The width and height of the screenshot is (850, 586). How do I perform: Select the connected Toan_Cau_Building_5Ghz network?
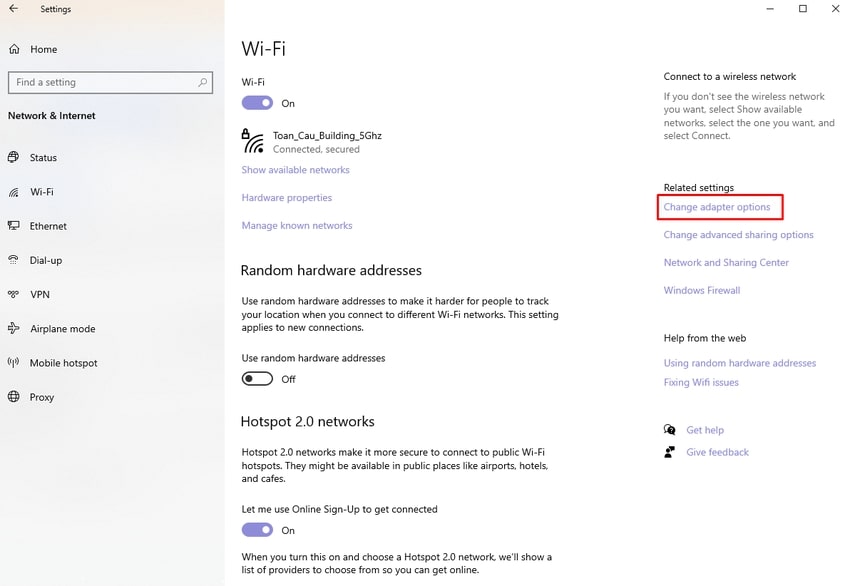click(326, 141)
